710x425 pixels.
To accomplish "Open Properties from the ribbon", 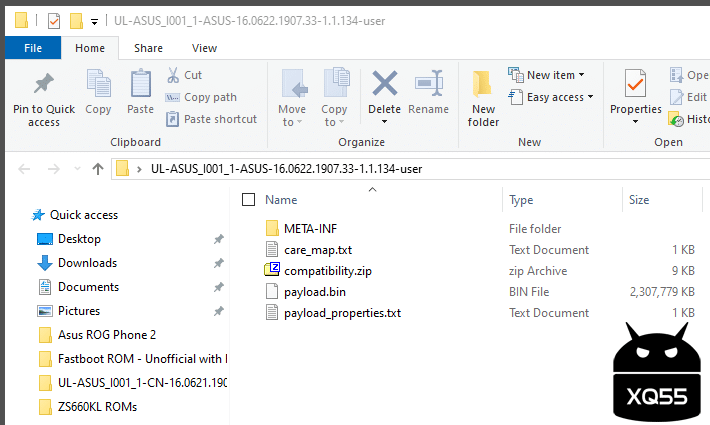I will 635,84.
